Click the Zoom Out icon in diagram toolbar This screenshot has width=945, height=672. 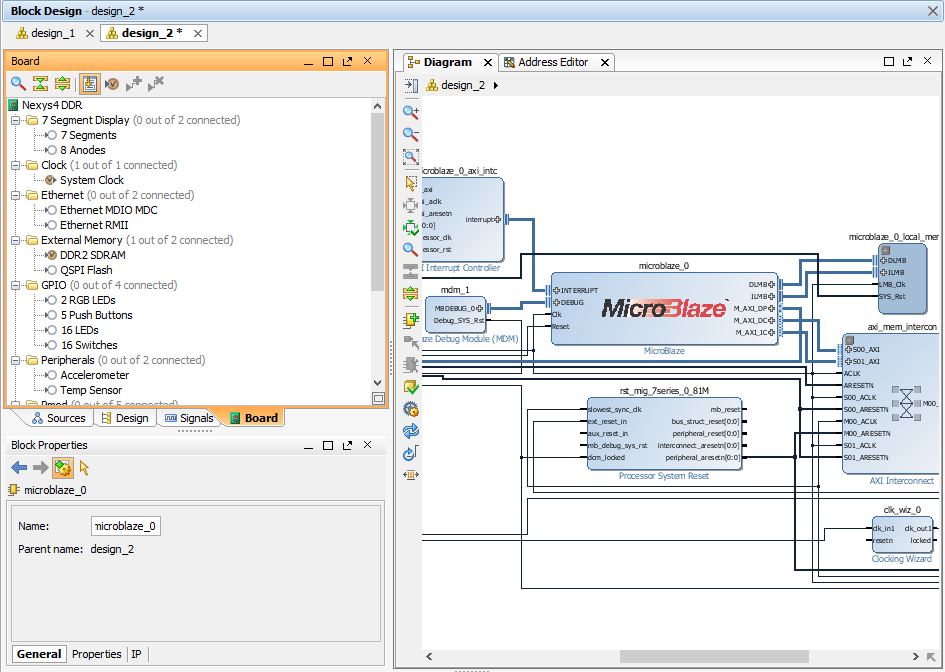pos(411,134)
